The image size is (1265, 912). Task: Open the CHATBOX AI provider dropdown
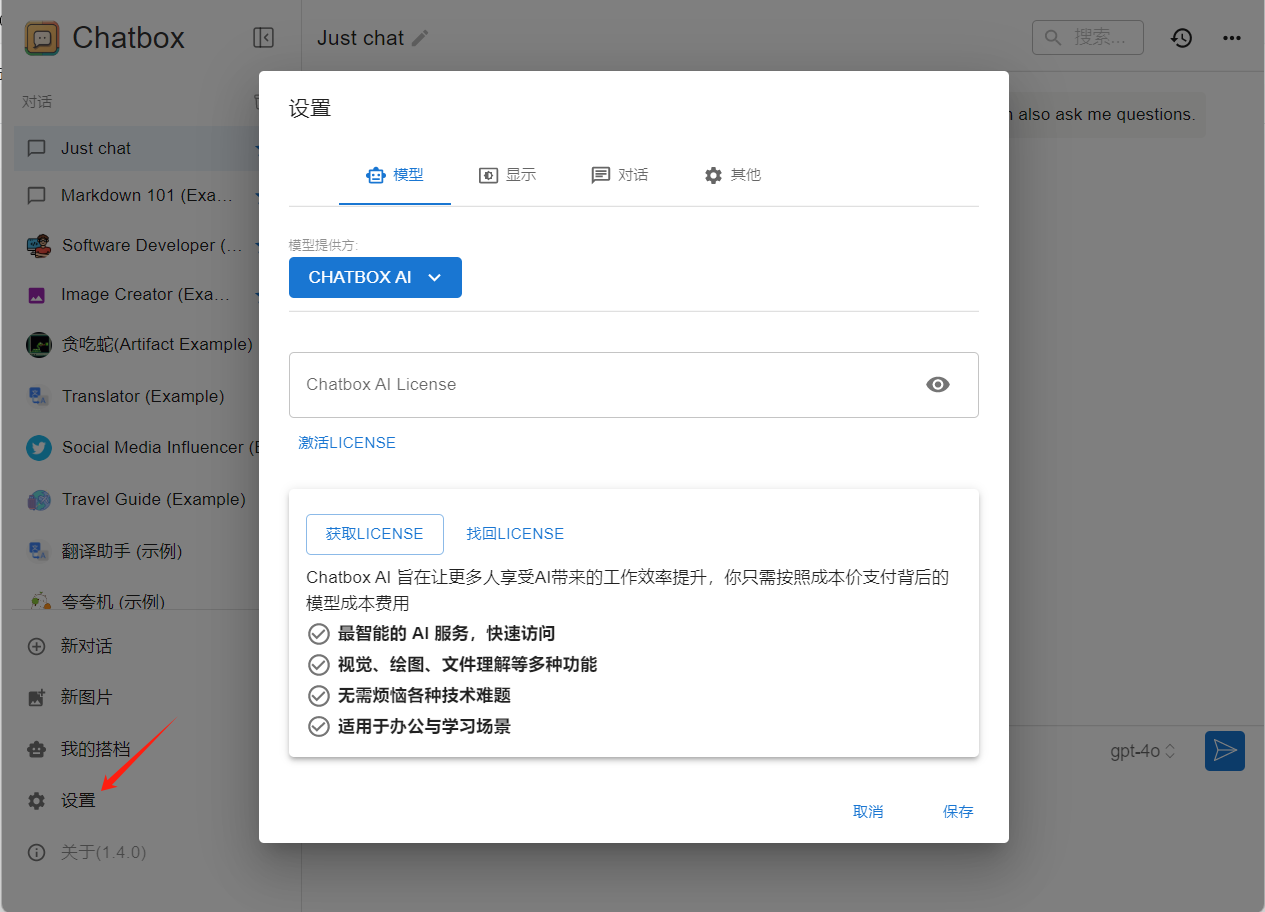[375, 277]
